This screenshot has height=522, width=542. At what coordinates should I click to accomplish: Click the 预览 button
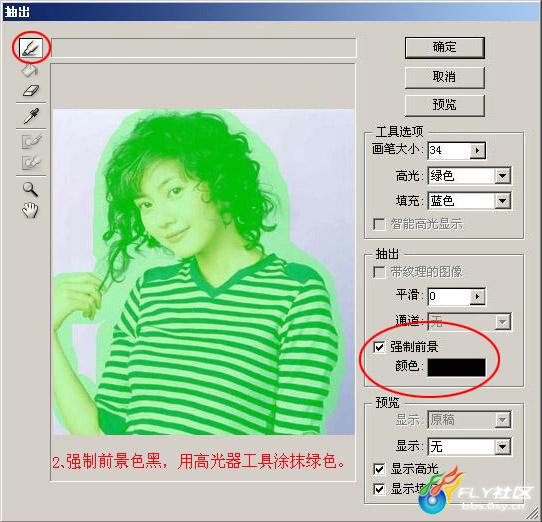point(445,105)
